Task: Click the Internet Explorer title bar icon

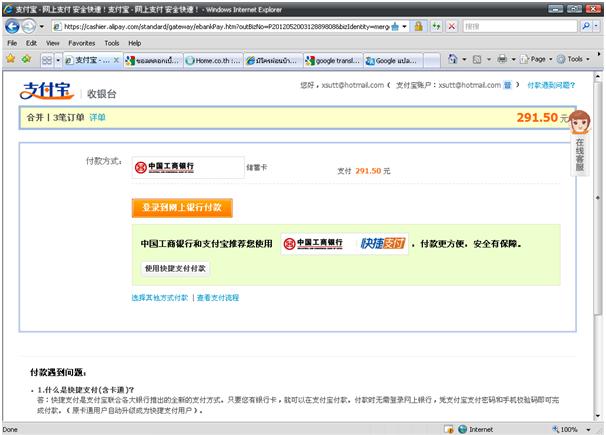Action: [x=8, y=9]
